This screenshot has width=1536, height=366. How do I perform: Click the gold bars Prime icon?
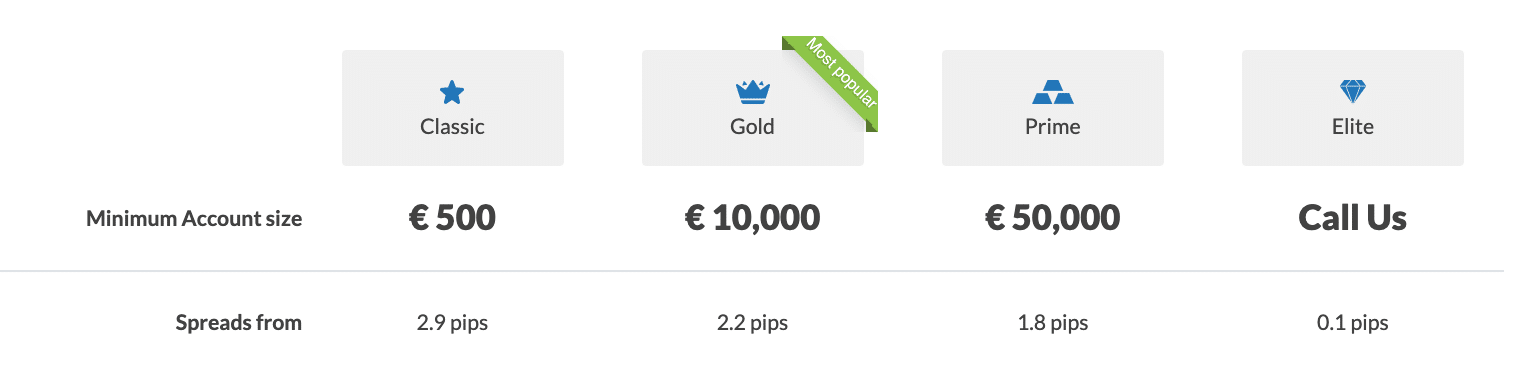click(x=1052, y=93)
